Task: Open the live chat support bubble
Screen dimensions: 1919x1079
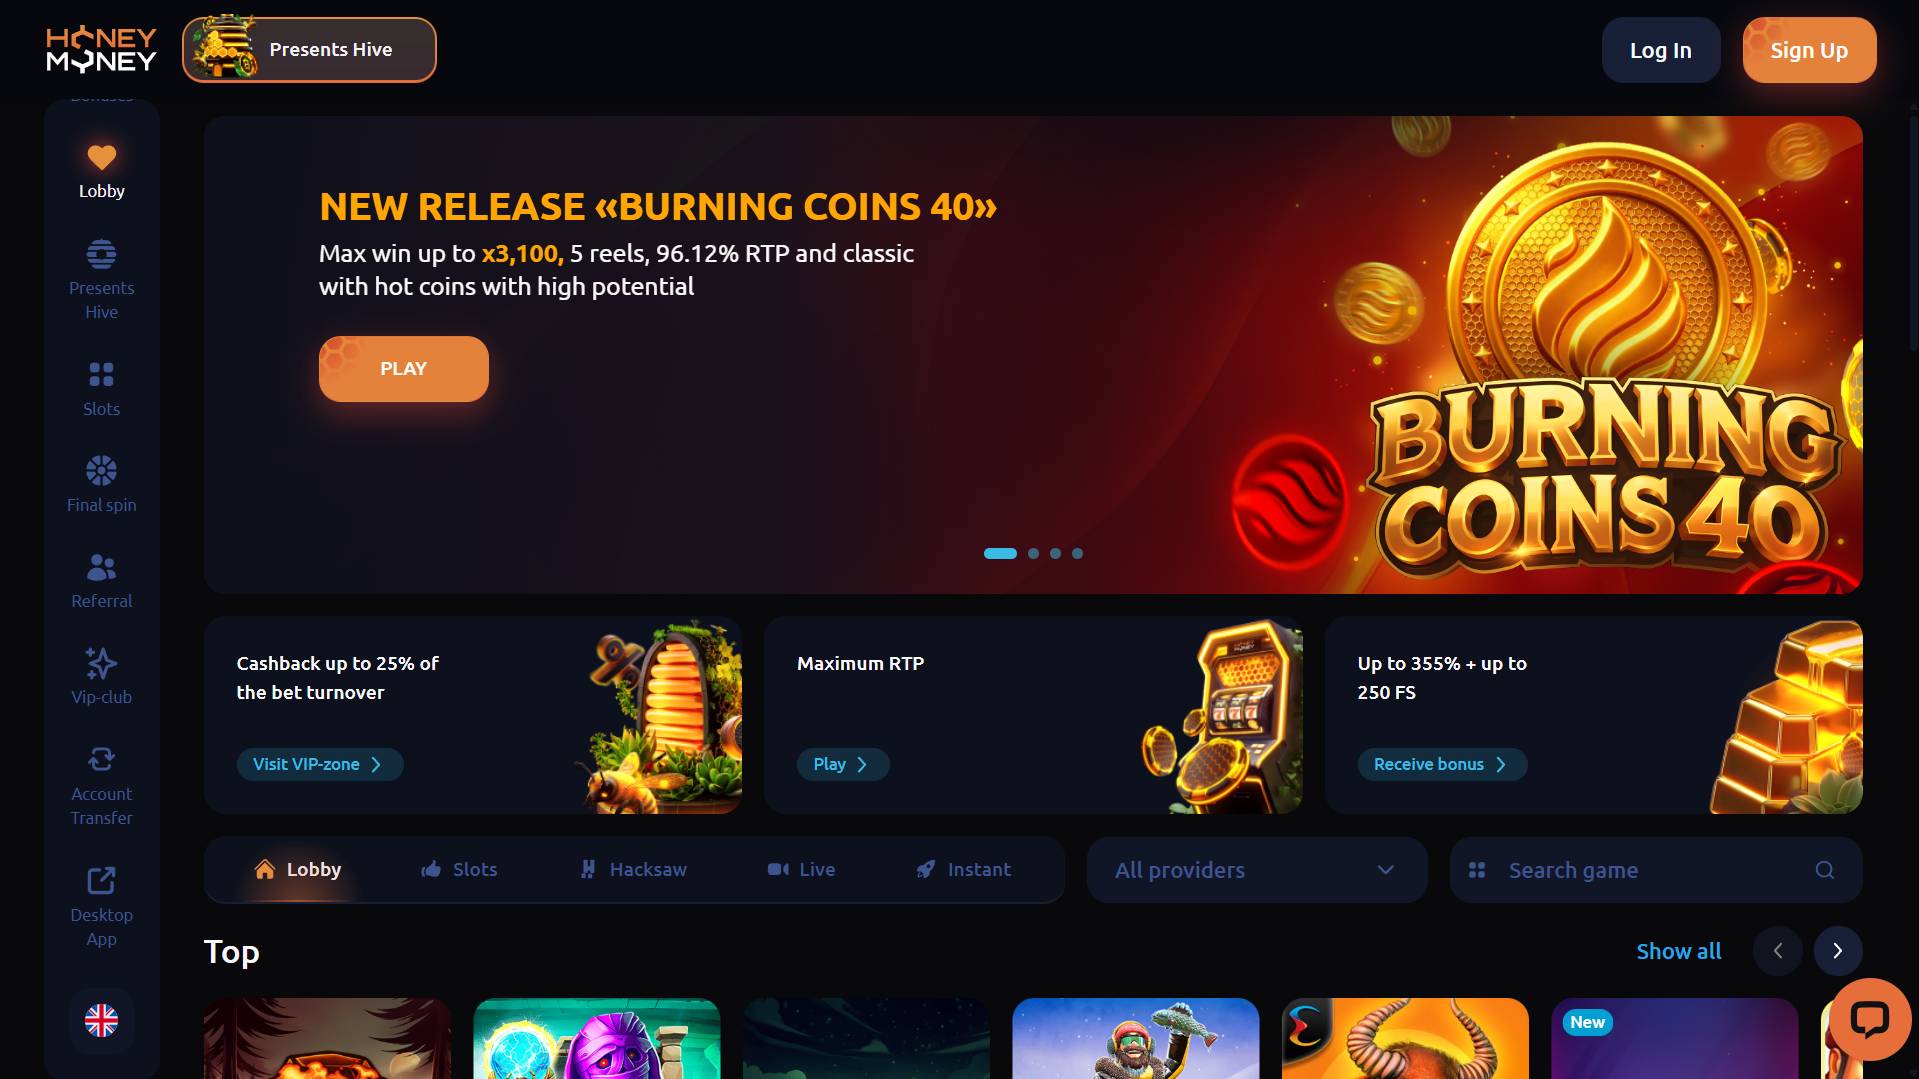Action: tap(1869, 1020)
